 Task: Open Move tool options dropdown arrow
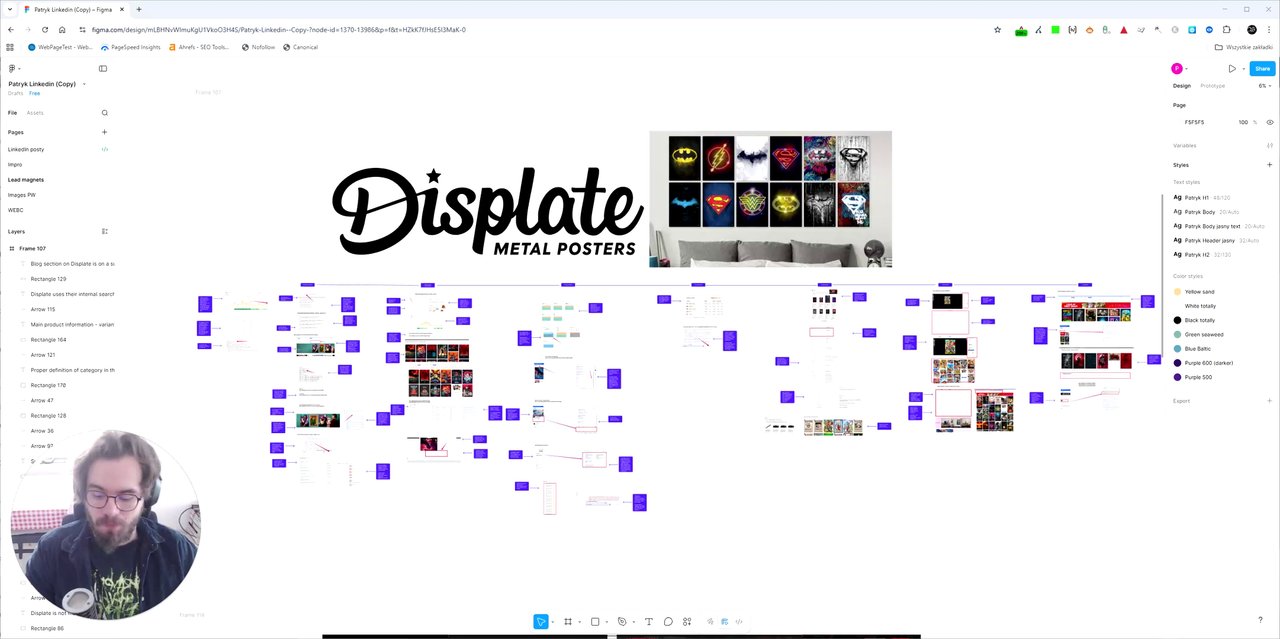[x=552, y=622]
